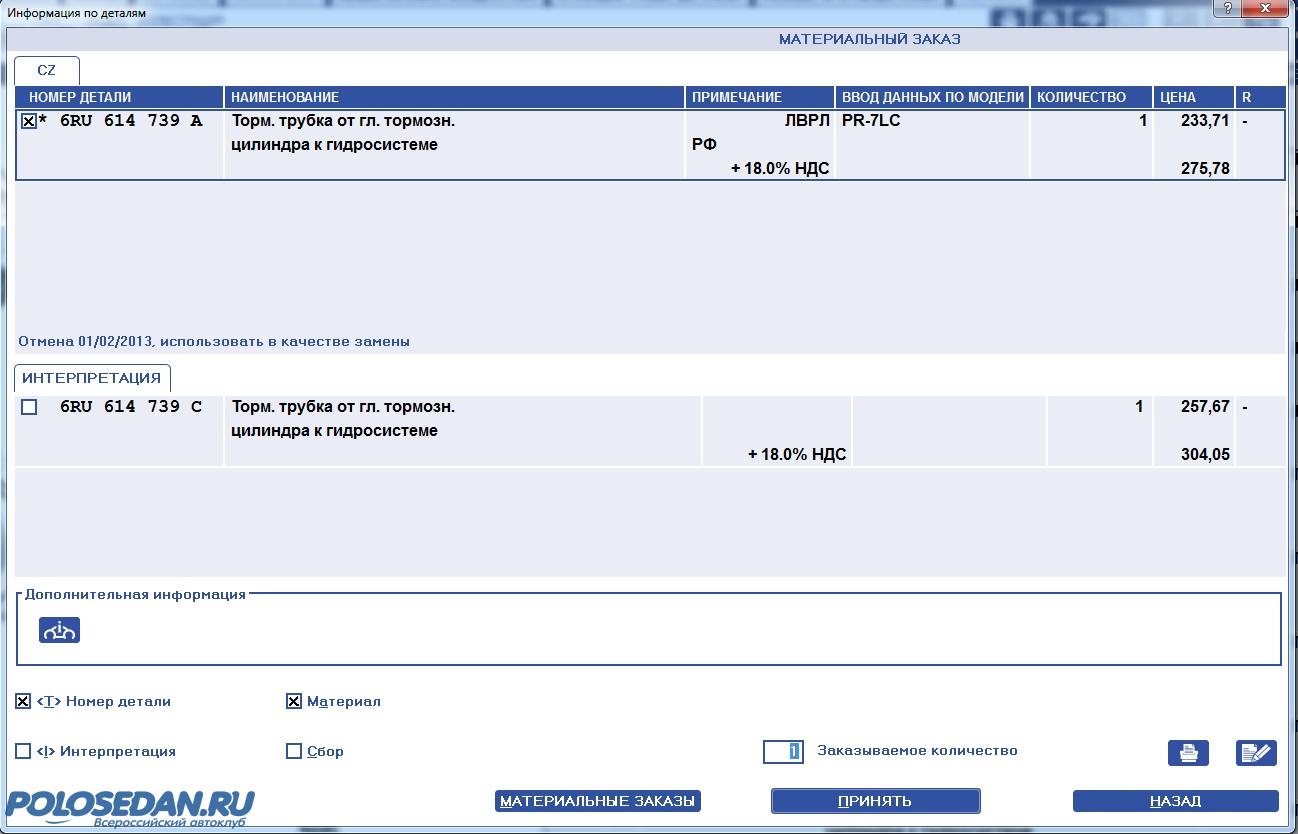The width and height of the screenshot is (1298, 834).
Task: Uncheck the 6RU 614 739 A part checkbox
Action: tap(29, 121)
